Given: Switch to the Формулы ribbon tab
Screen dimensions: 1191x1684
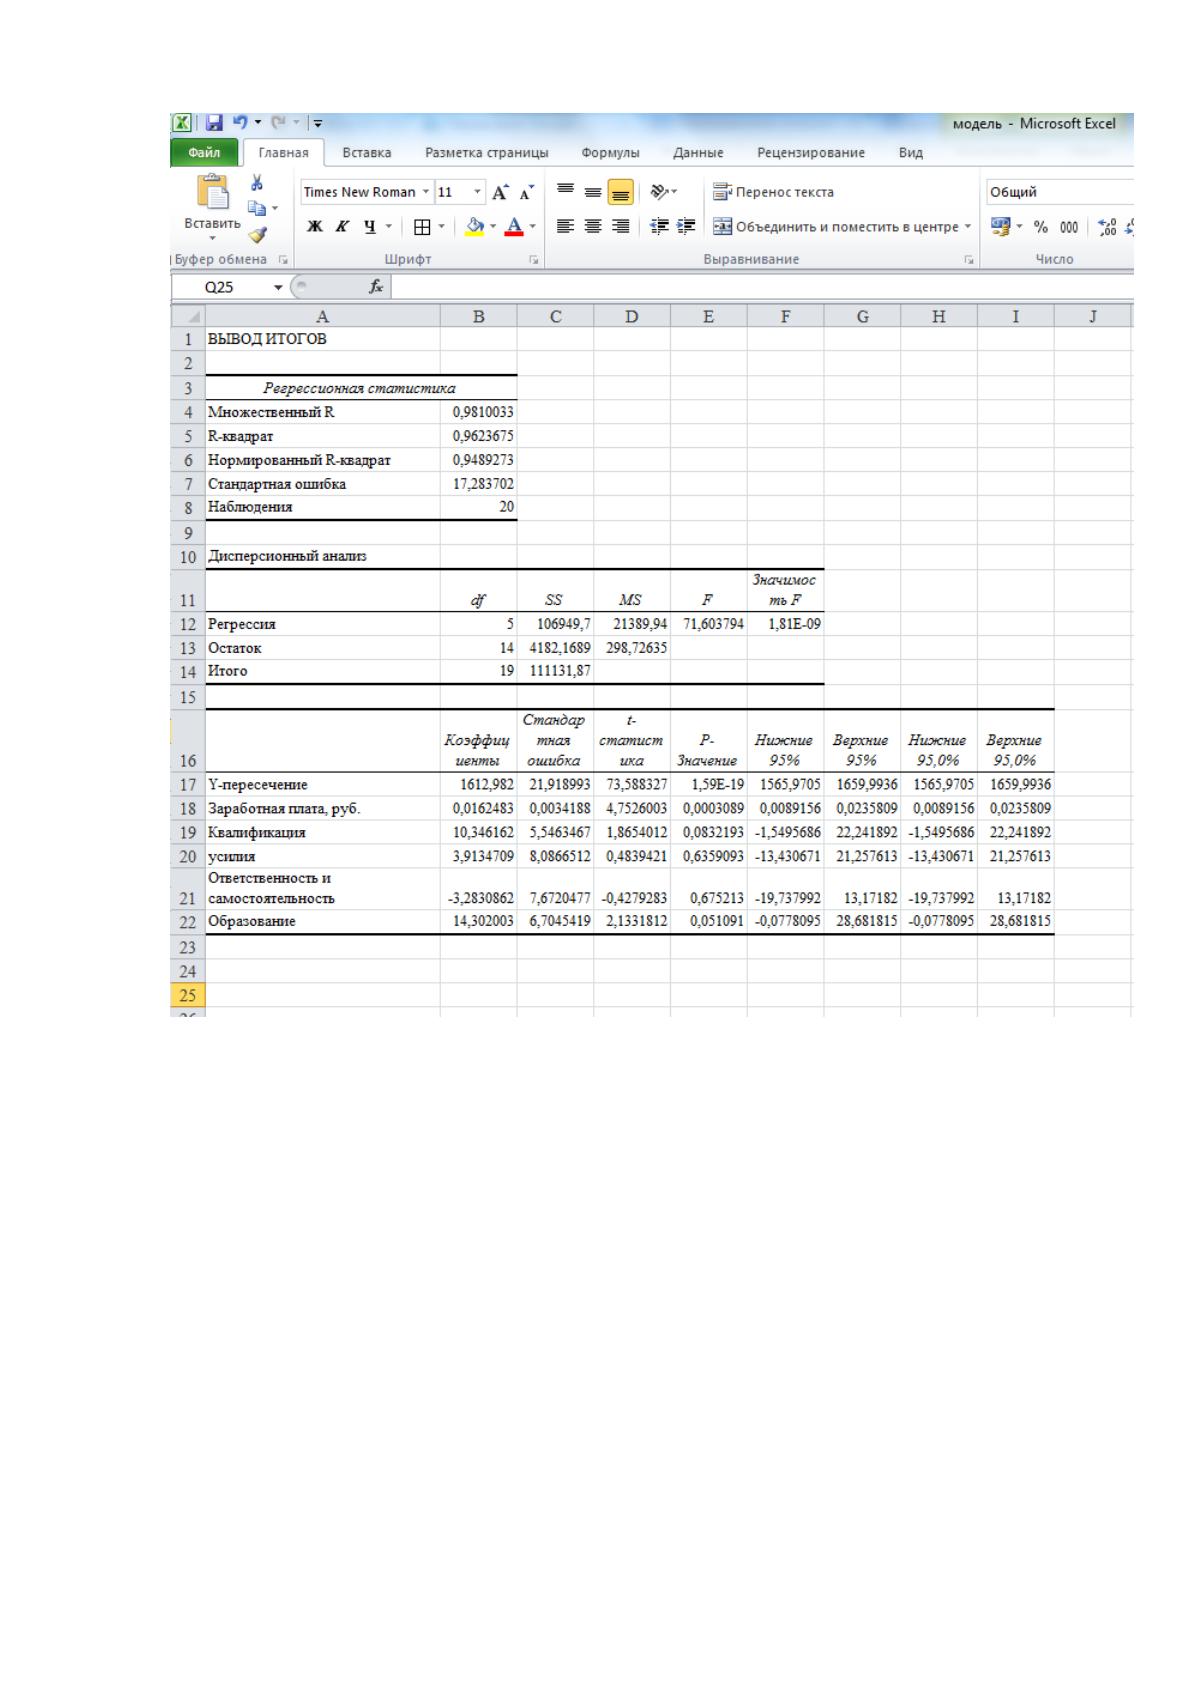Looking at the screenshot, I should point(610,153).
